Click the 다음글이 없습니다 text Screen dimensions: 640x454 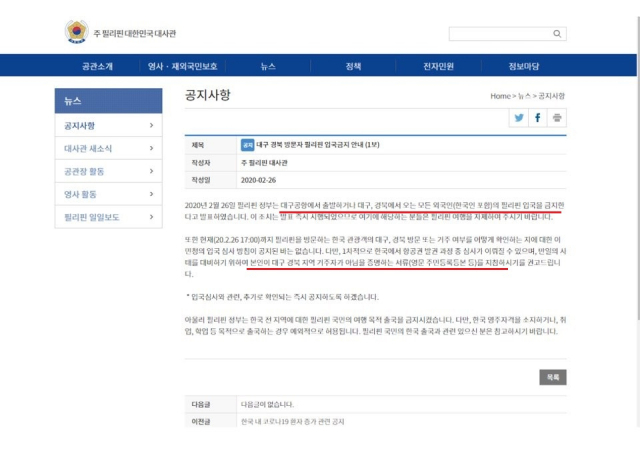pyautogui.click(x=267, y=404)
